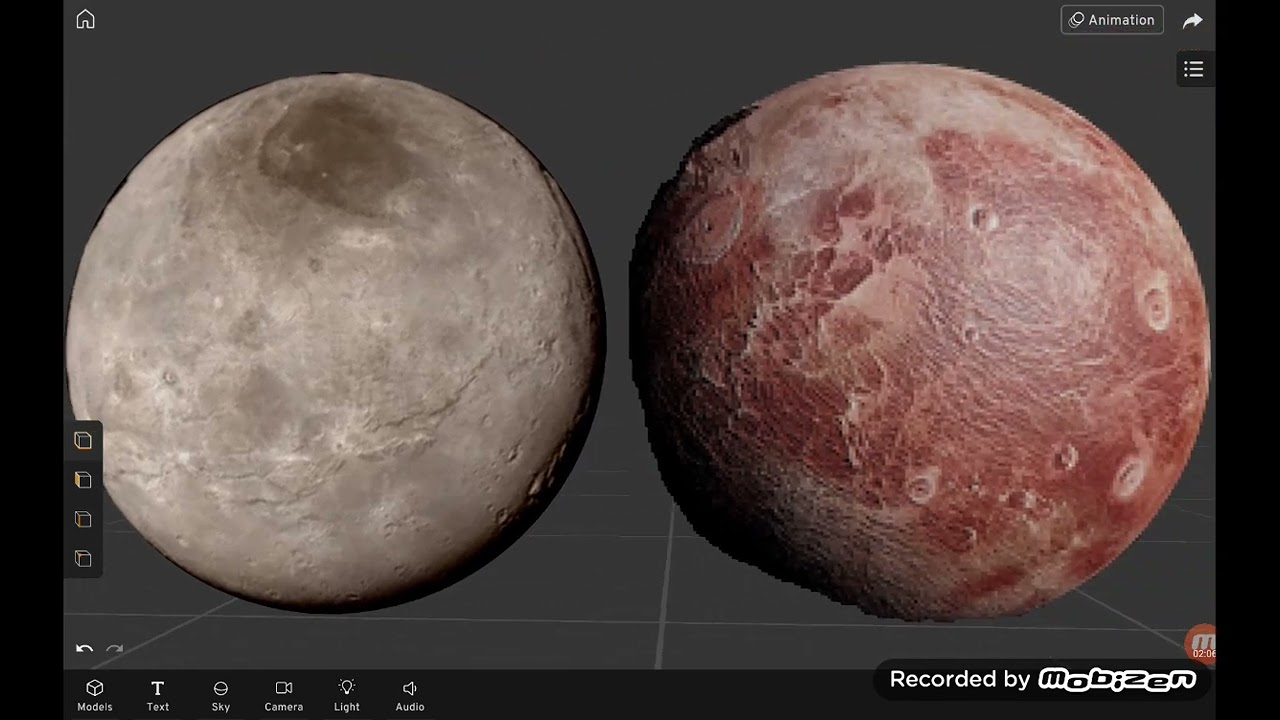
Task: Open the scene object list icon
Action: [1193, 69]
